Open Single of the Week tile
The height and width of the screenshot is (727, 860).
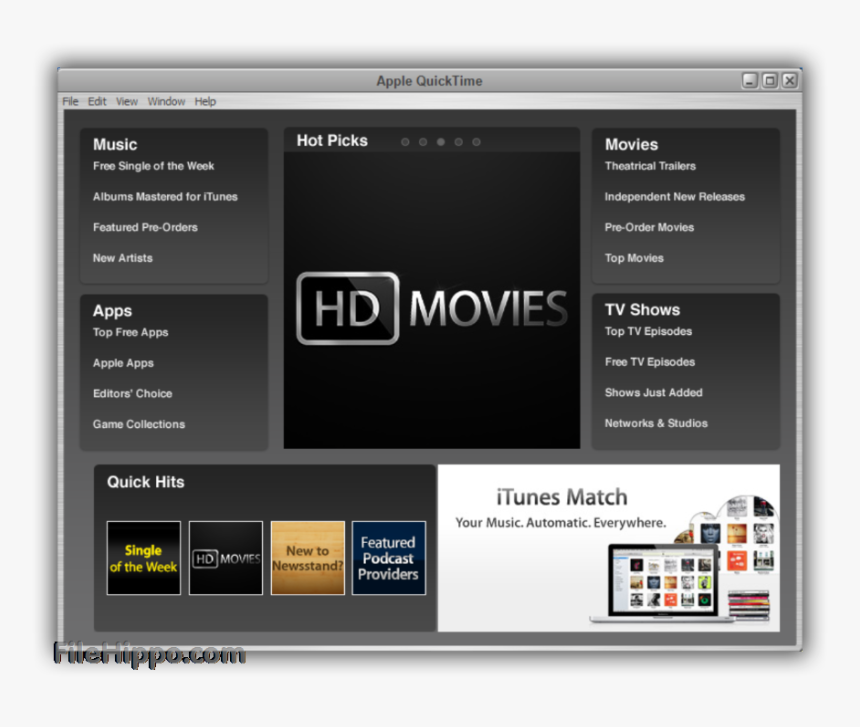click(144, 558)
